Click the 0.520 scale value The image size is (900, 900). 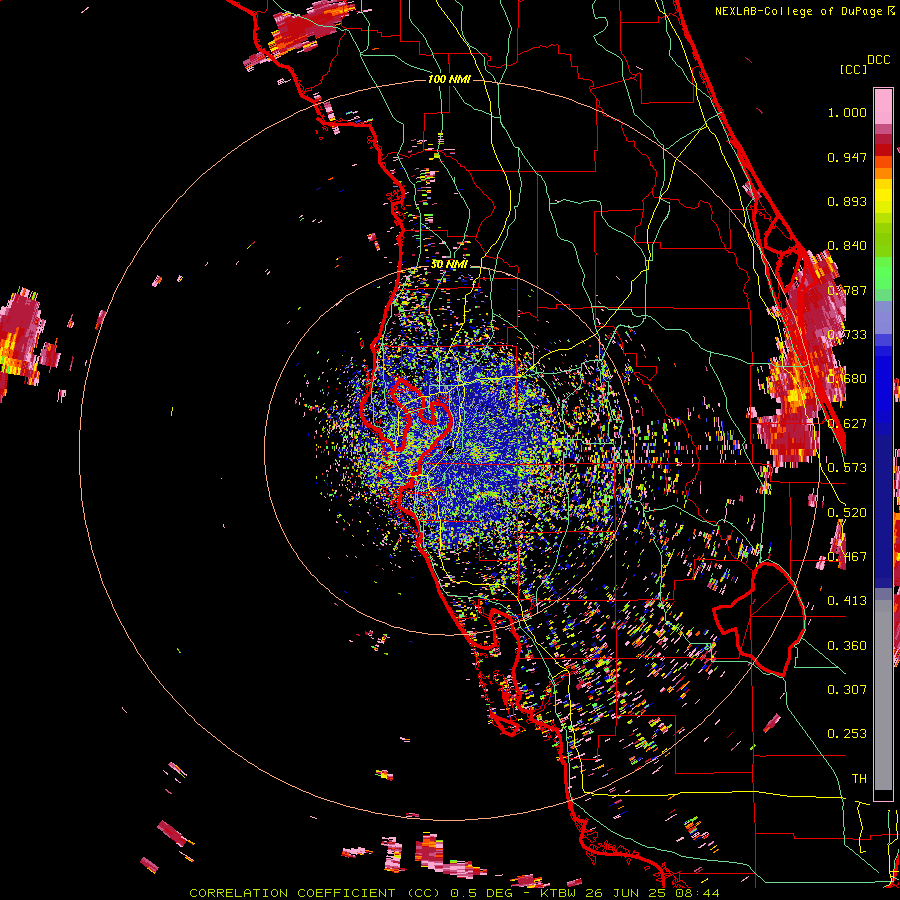tap(847, 513)
